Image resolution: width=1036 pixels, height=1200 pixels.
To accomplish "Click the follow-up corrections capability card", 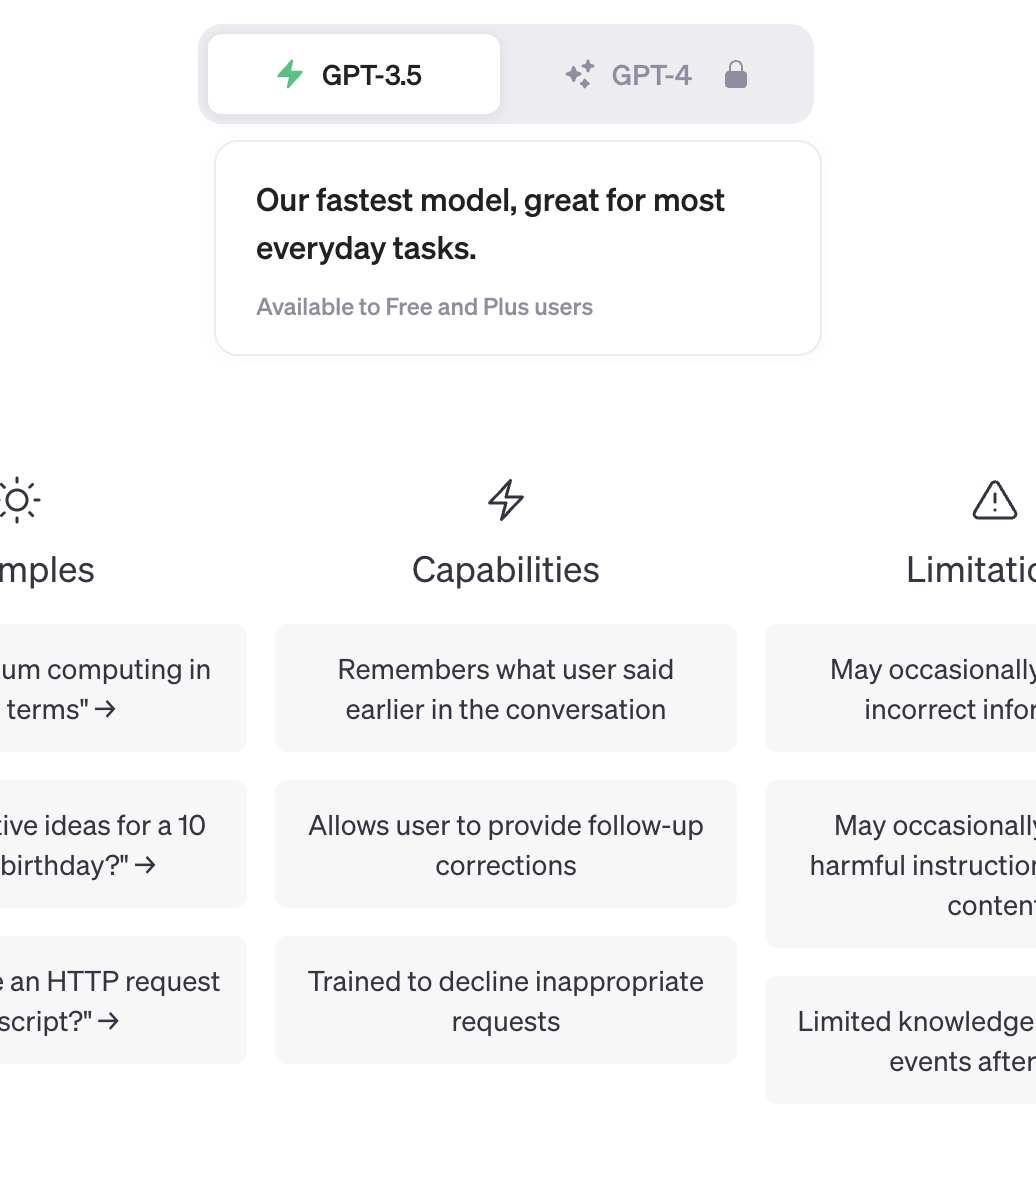I will [x=506, y=844].
